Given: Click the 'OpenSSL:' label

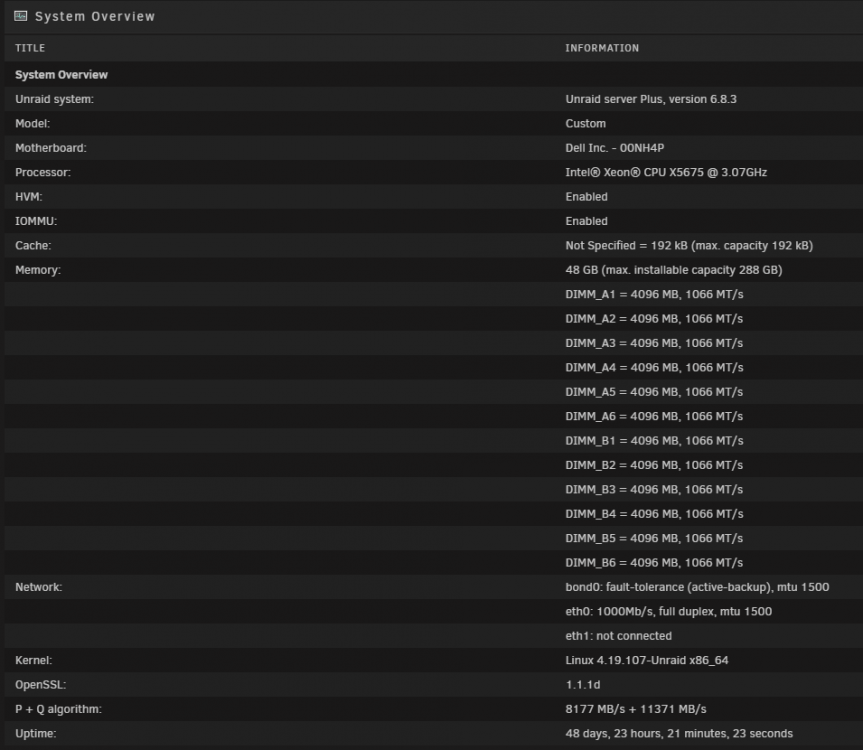Looking at the screenshot, I should [x=40, y=685].
